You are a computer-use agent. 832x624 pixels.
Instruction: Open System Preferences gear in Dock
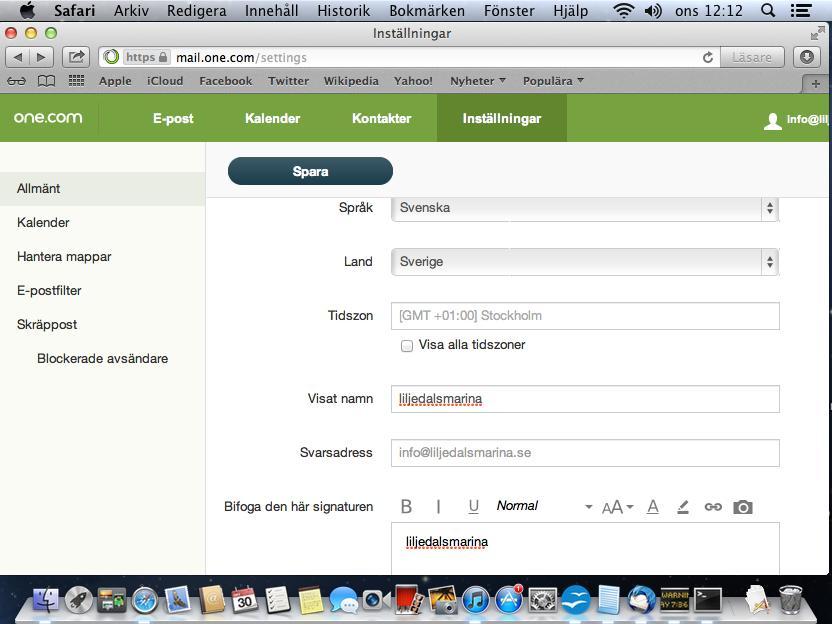542,600
